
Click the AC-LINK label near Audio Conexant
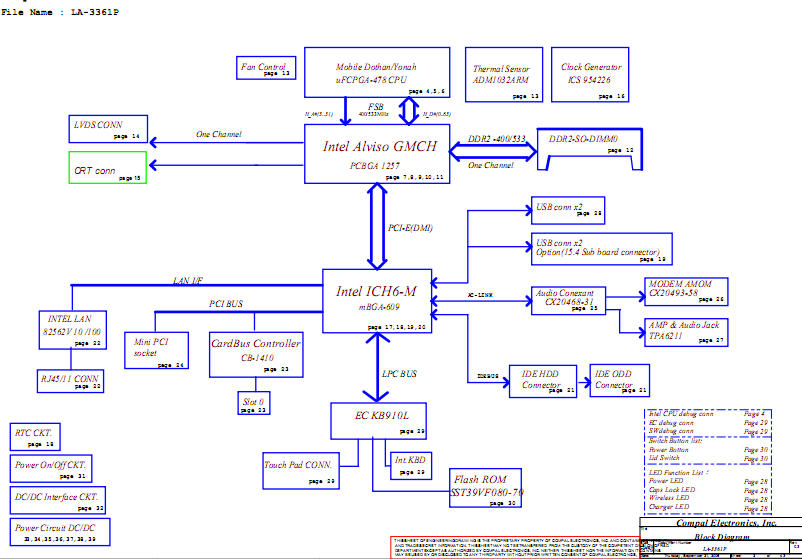[480, 296]
